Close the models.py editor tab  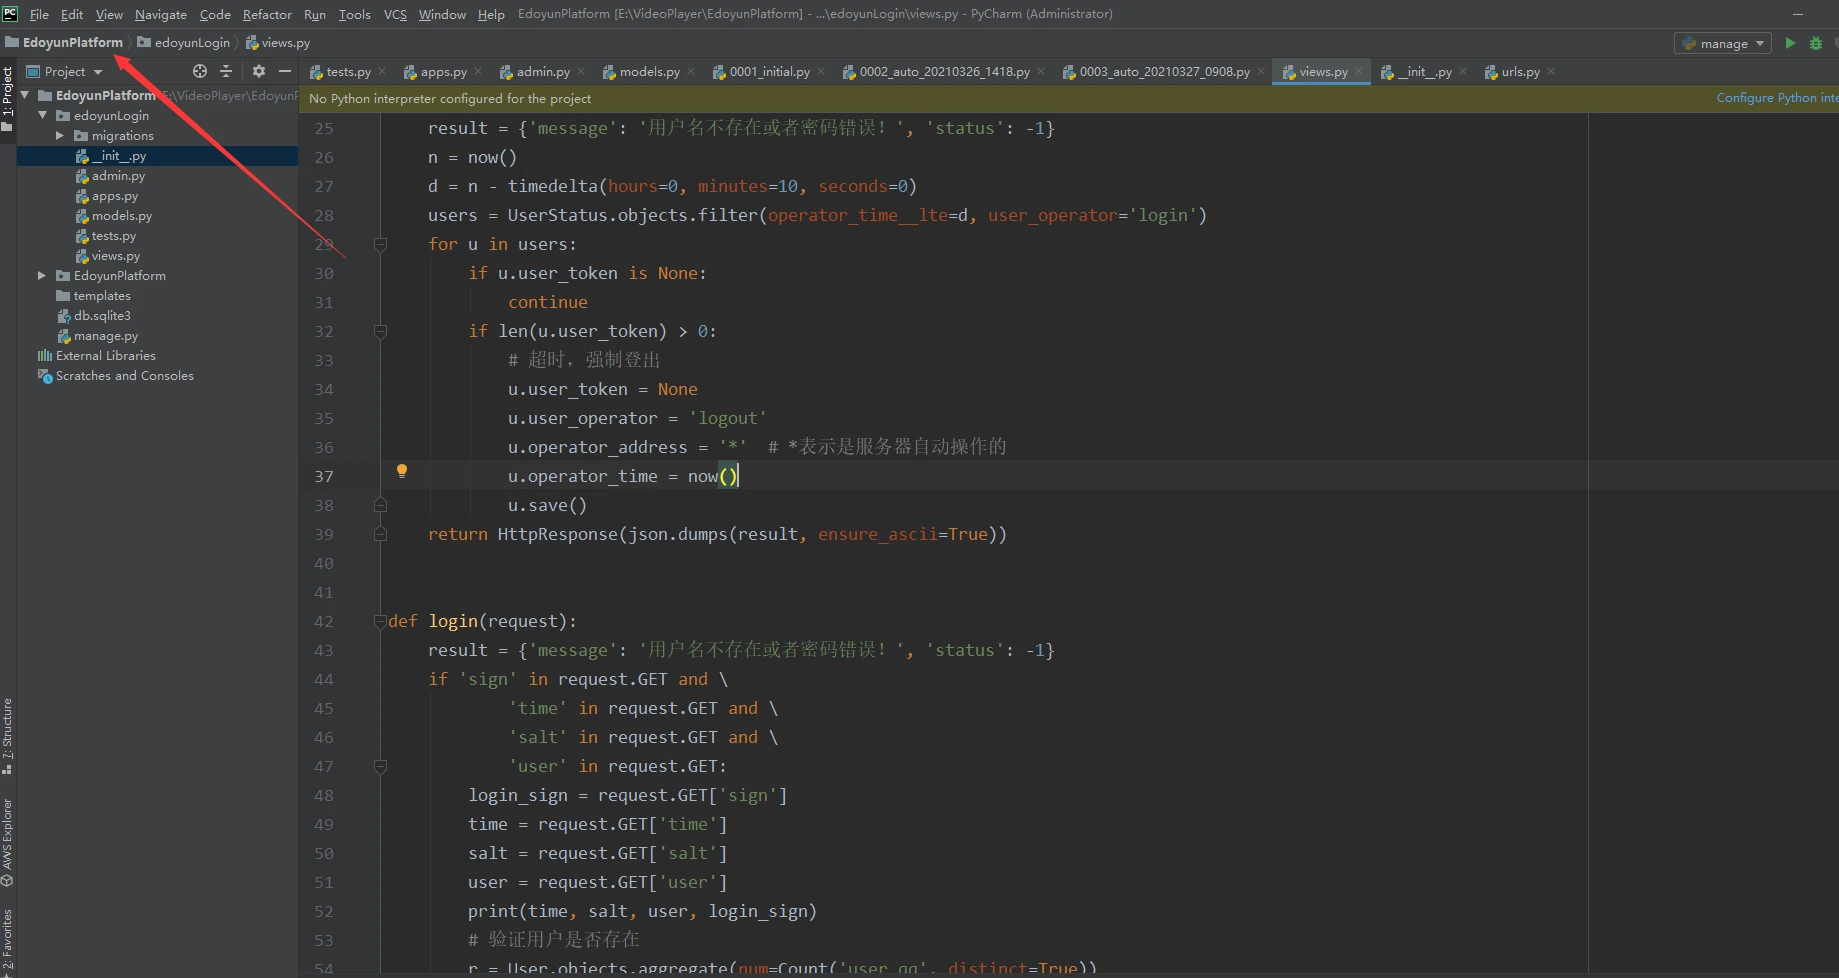click(691, 71)
